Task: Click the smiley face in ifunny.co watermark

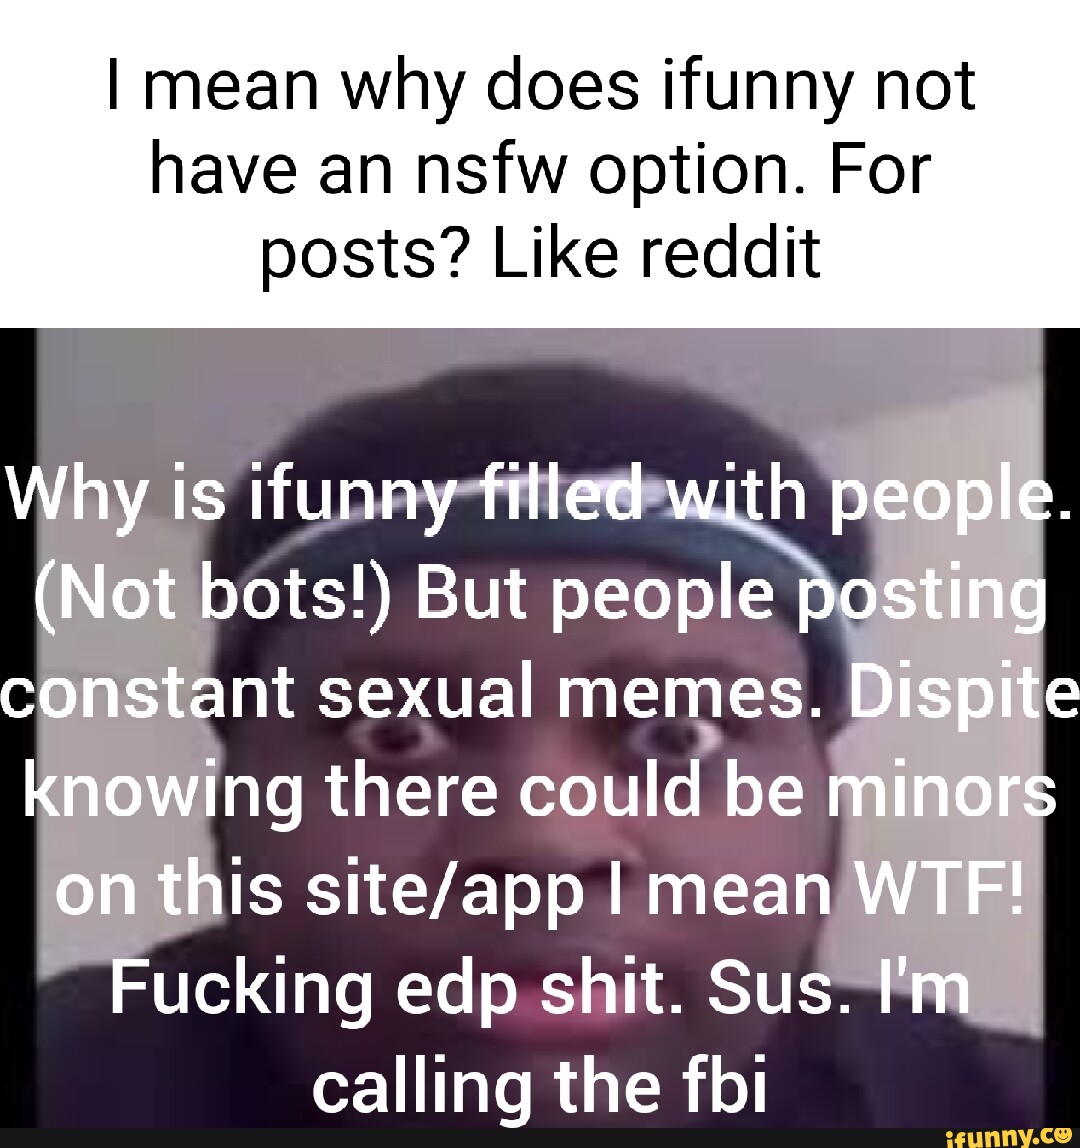Action: (1060, 1136)
